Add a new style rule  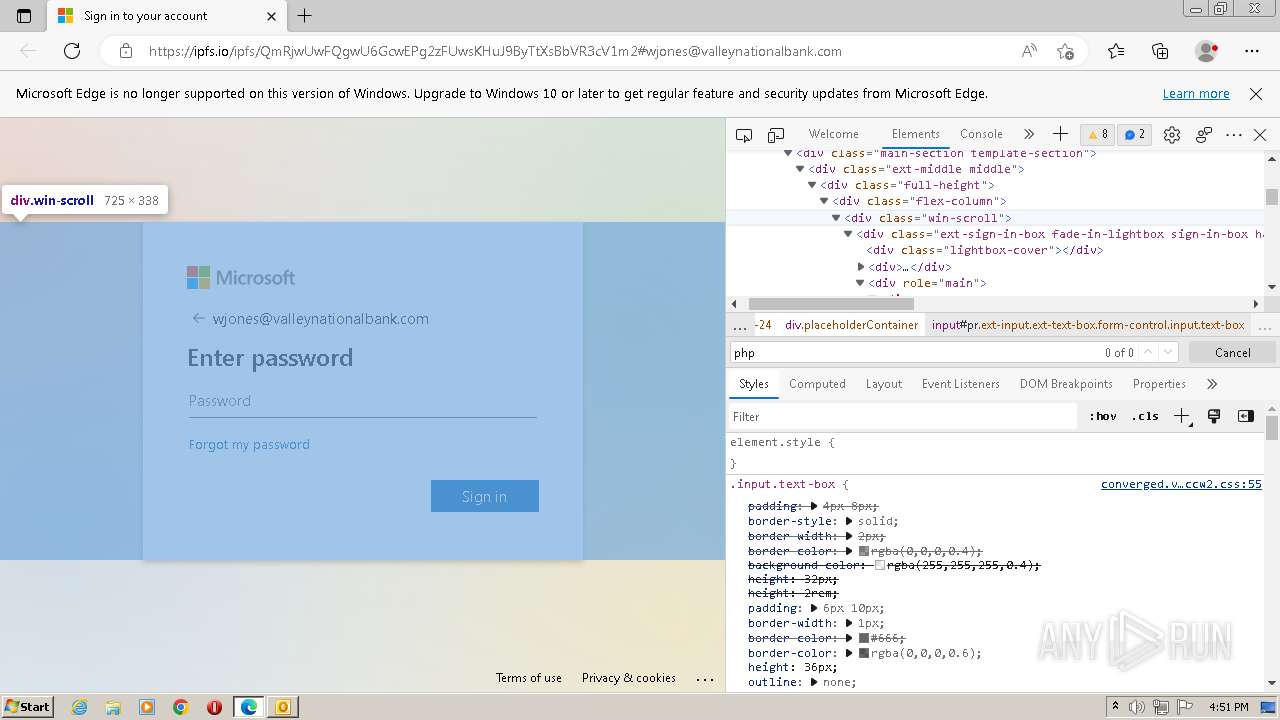click(1182, 416)
